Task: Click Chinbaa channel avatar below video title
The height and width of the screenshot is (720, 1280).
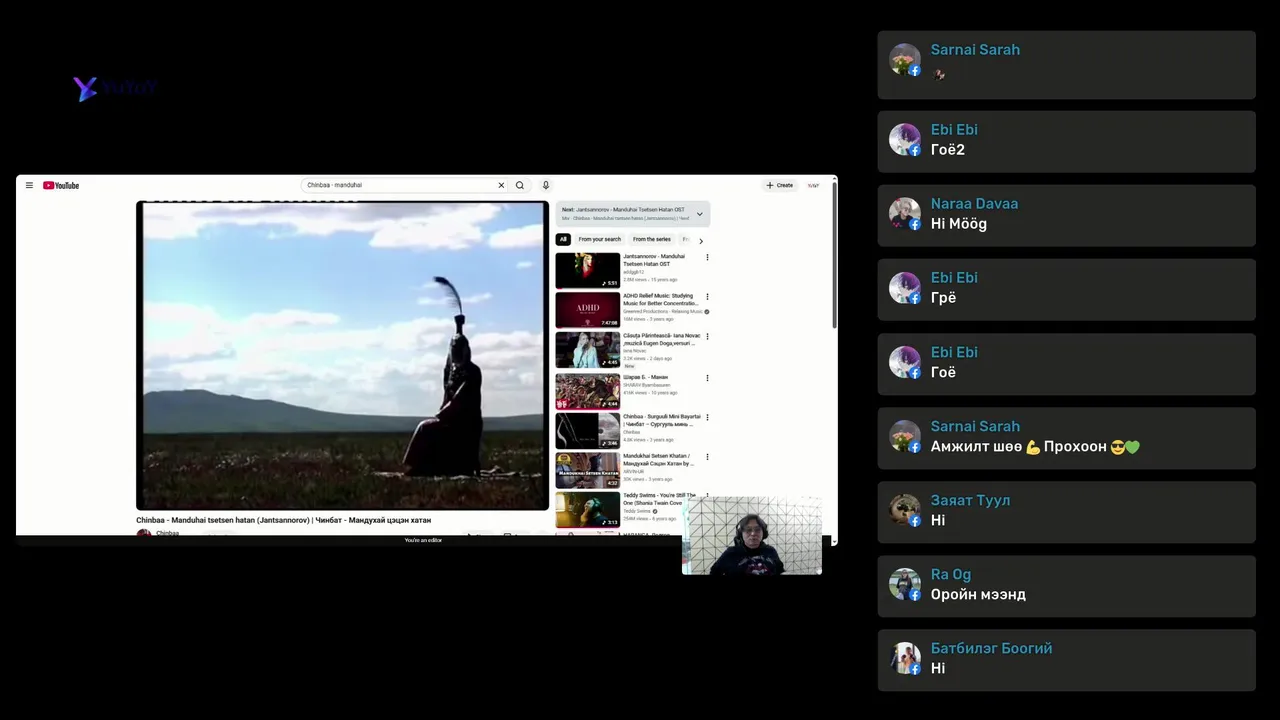Action: (x=144, y=533)
